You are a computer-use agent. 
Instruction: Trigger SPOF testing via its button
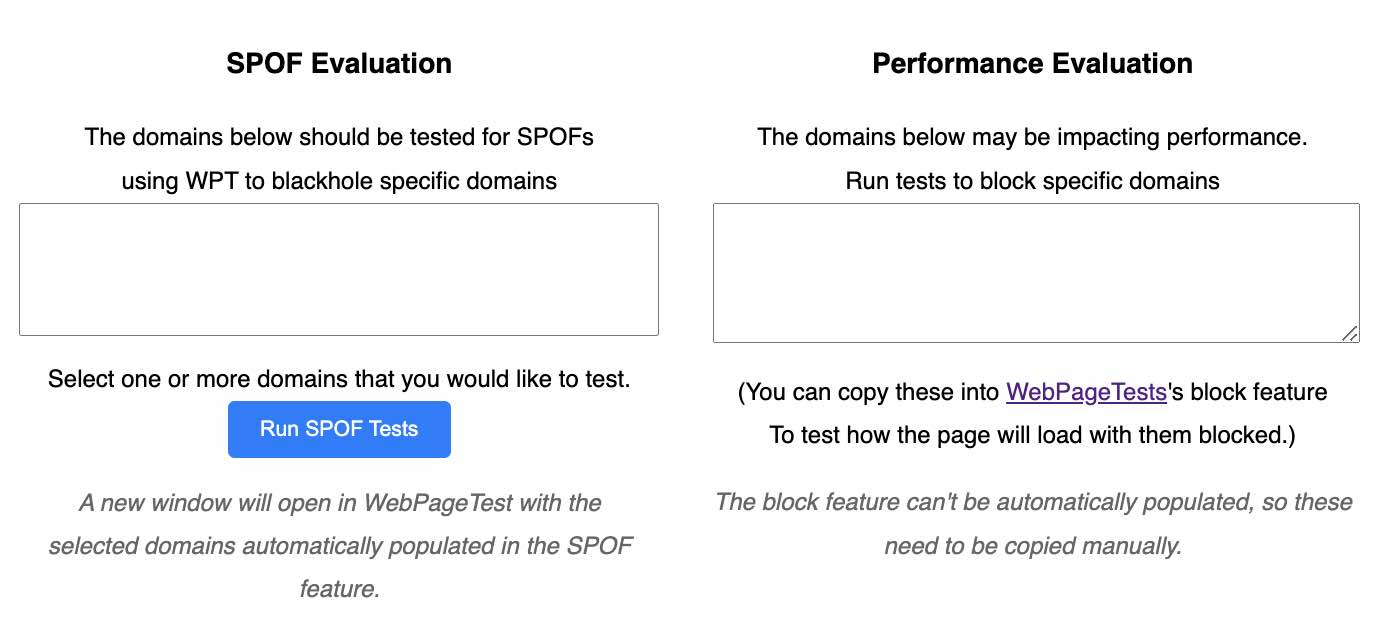click(x=339, y=428)
